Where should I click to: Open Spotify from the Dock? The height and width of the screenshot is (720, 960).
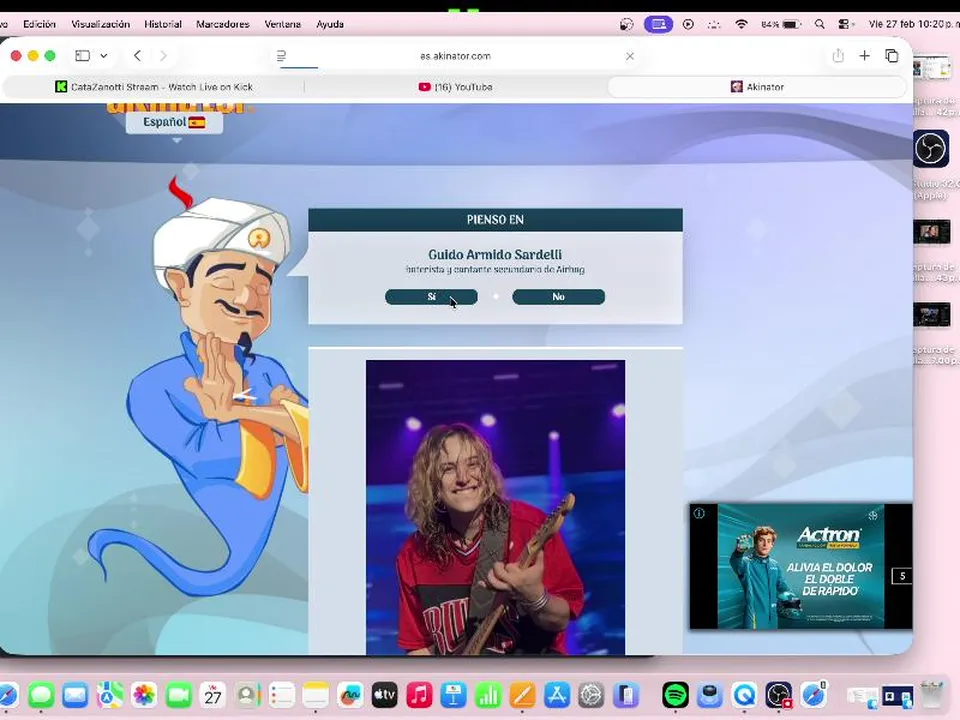click(x=675, y=696)
